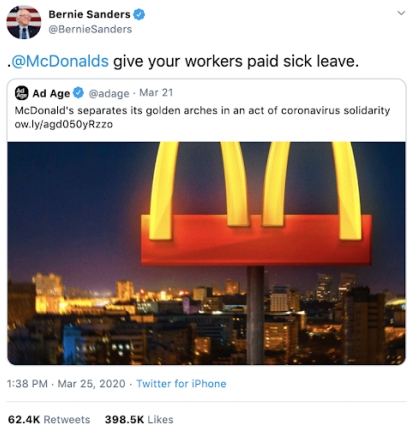
Task: Open Bernie Sanders profile picture
Action: tap(24, 22)
